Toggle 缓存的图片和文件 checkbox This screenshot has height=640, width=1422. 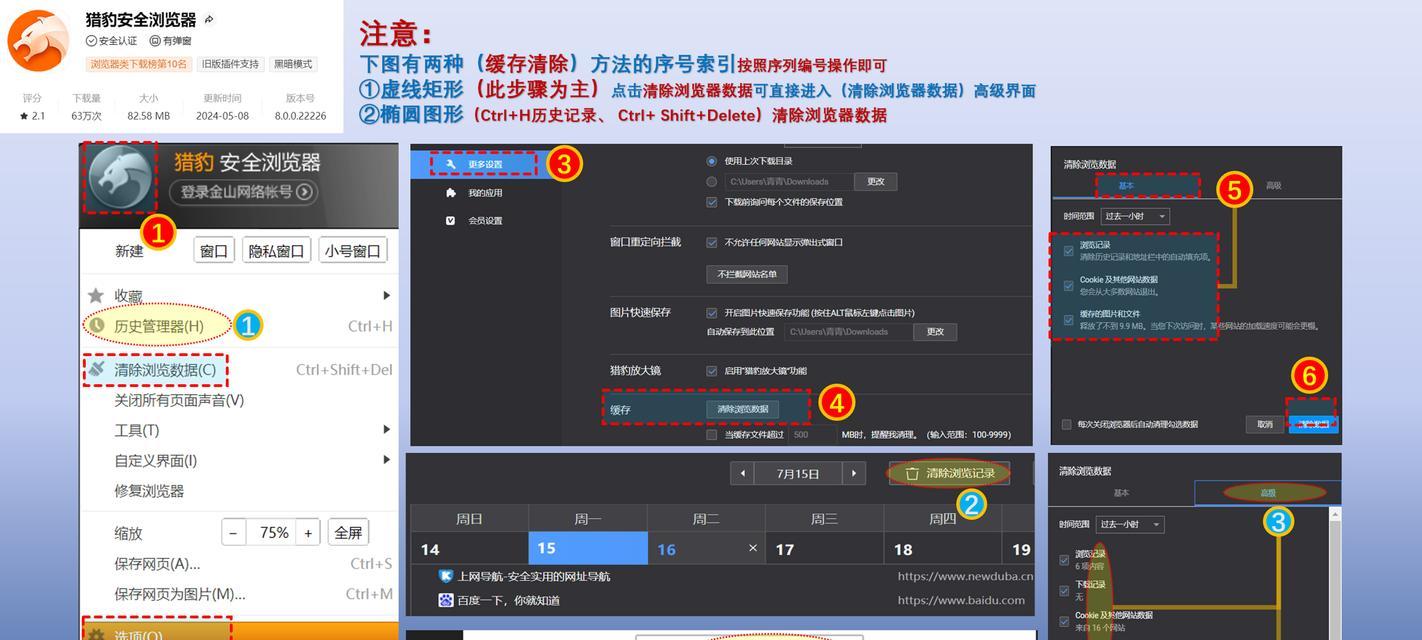[1069, 319]
